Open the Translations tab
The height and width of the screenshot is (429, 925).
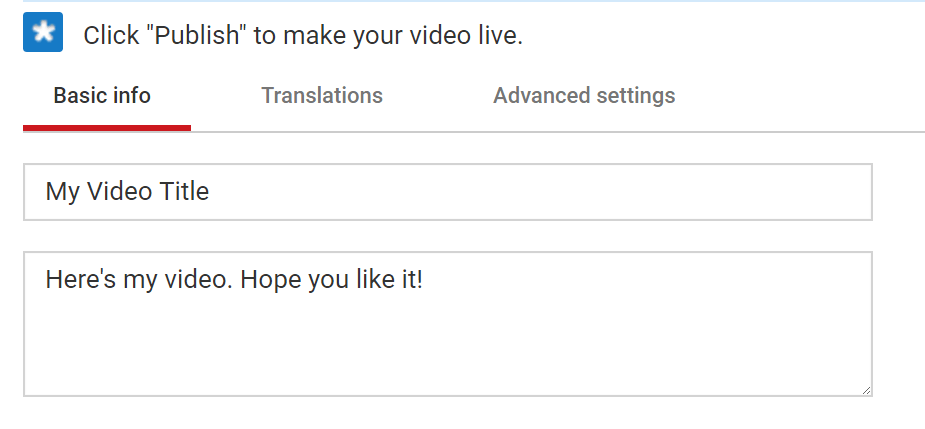click(322, 96)
